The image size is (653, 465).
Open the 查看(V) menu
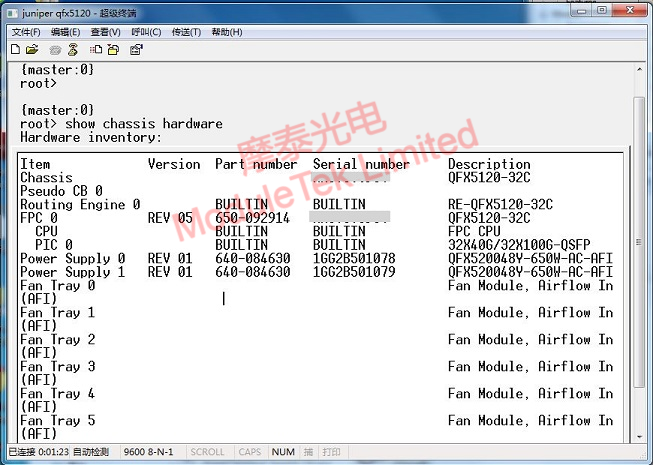click(105, 32)
